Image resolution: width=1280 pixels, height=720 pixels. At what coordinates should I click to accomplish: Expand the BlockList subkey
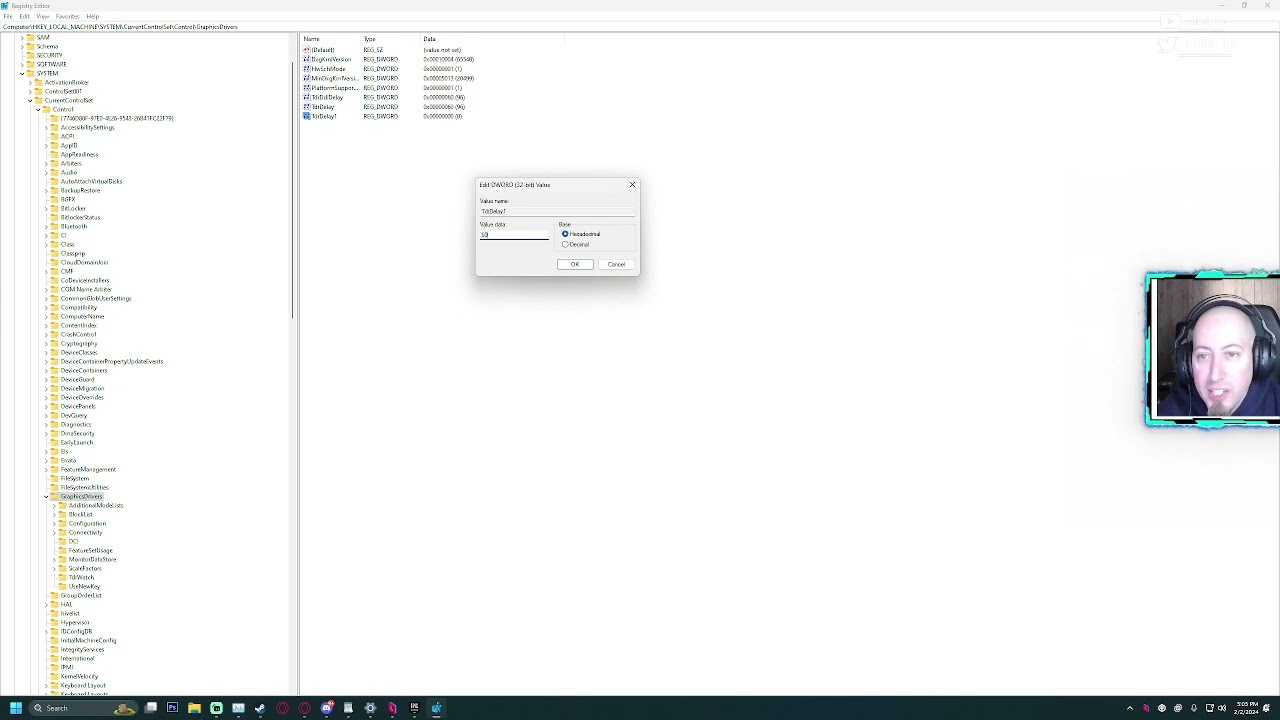[54, 514]
